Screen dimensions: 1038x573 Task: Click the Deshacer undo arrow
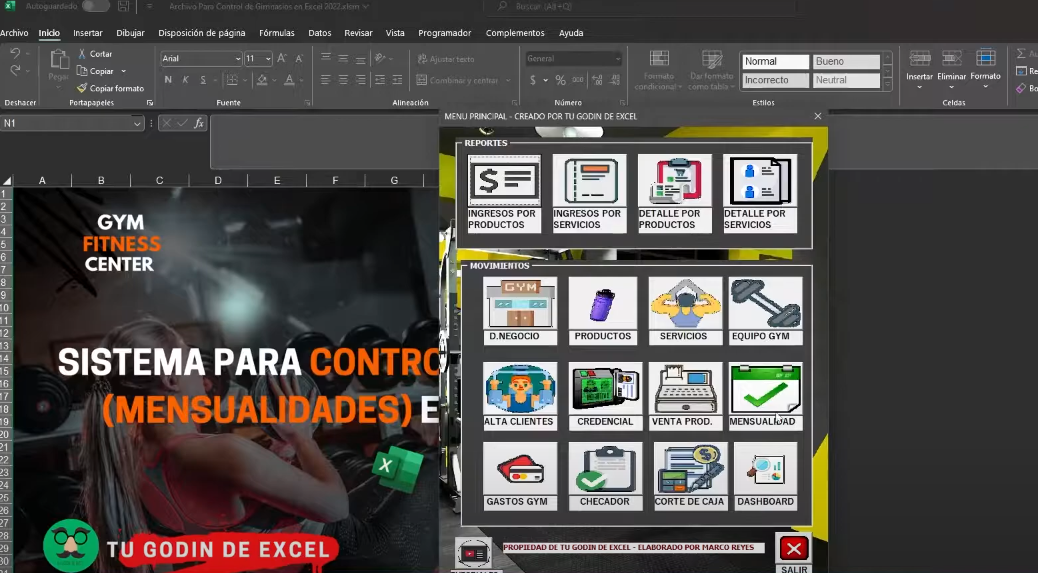pos(15,54)
